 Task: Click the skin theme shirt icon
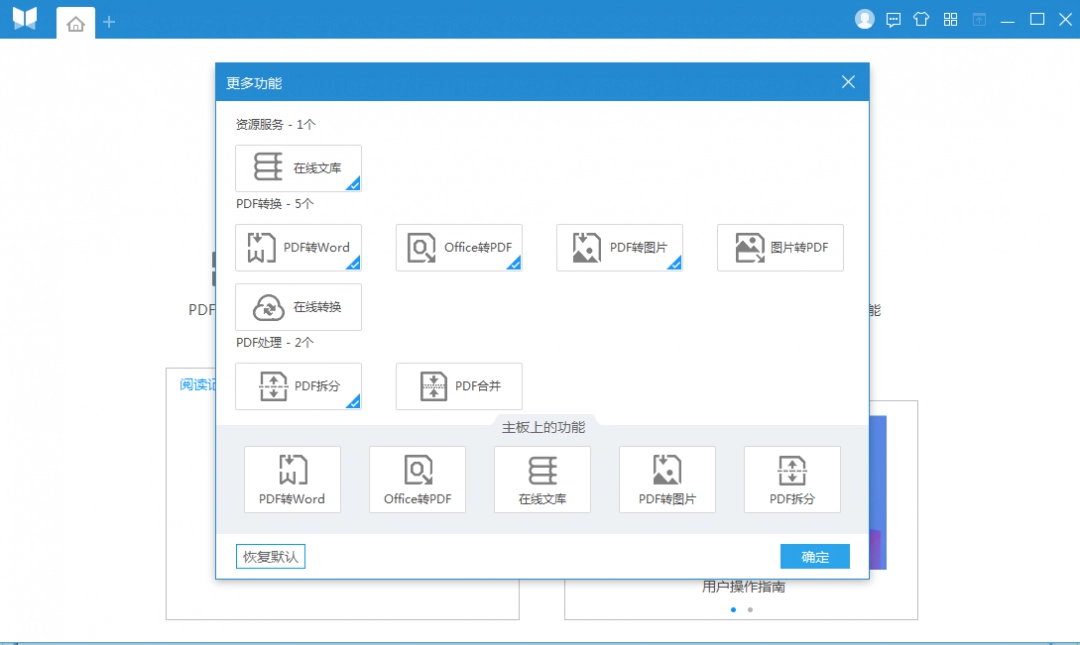921,19
